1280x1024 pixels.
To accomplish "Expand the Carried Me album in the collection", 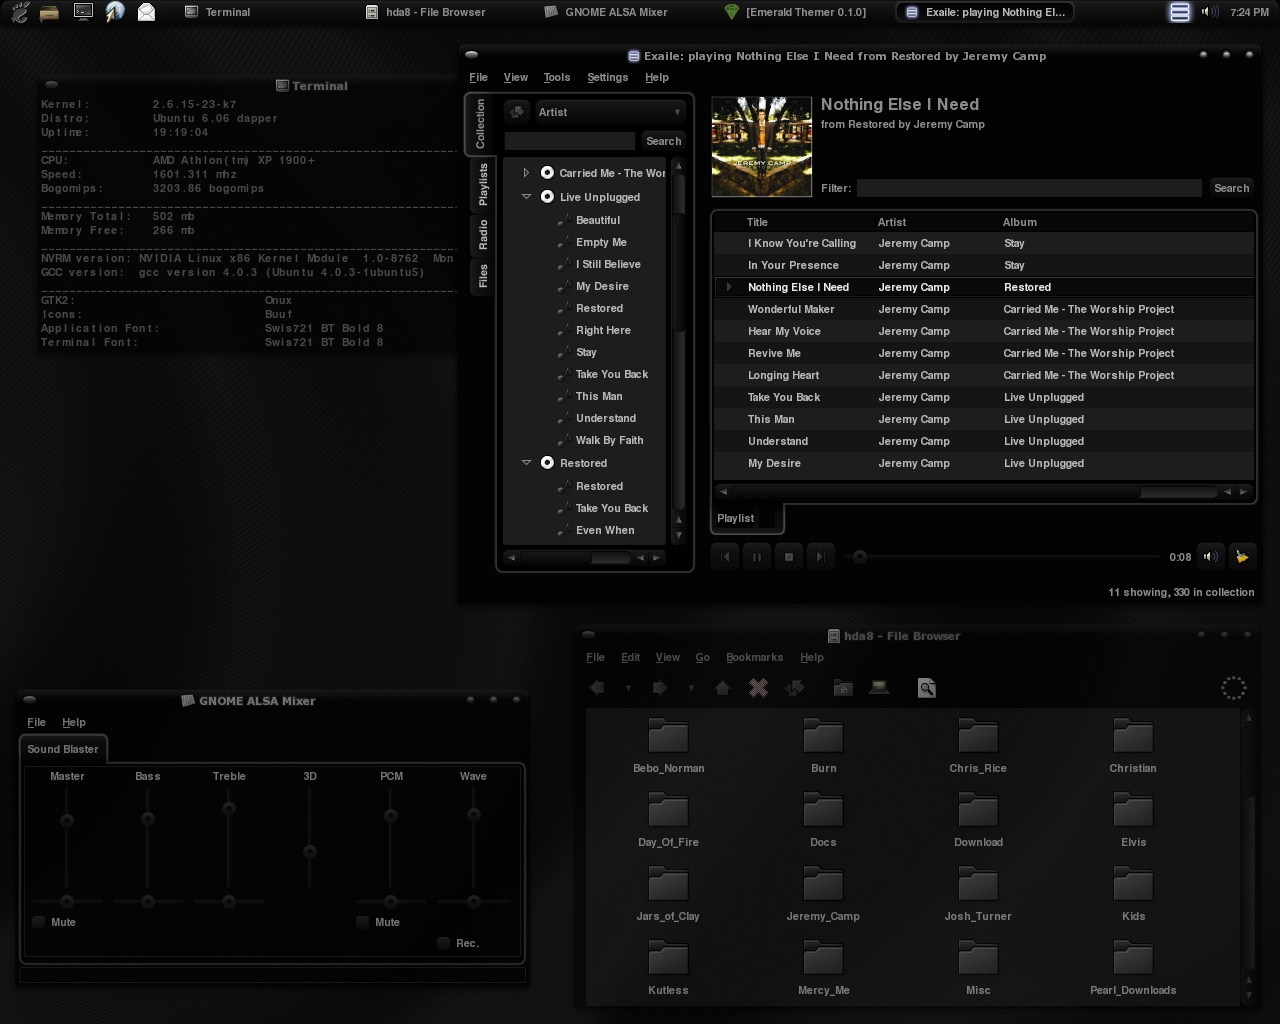I will (x=526, y=173).
